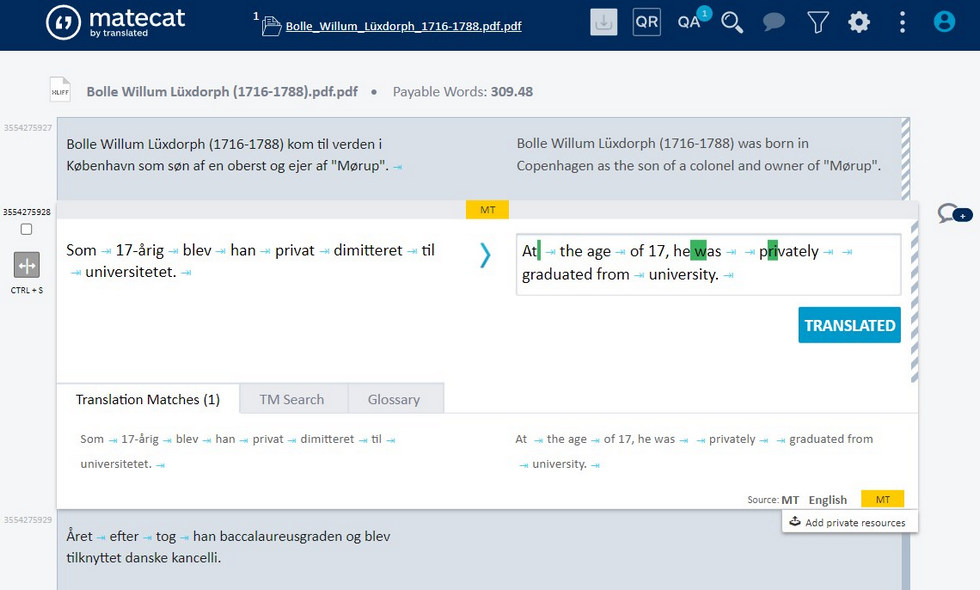This screenshot has height=590, width=980.
Task: Open project settings gear
Action: click(x=858, y=21)
